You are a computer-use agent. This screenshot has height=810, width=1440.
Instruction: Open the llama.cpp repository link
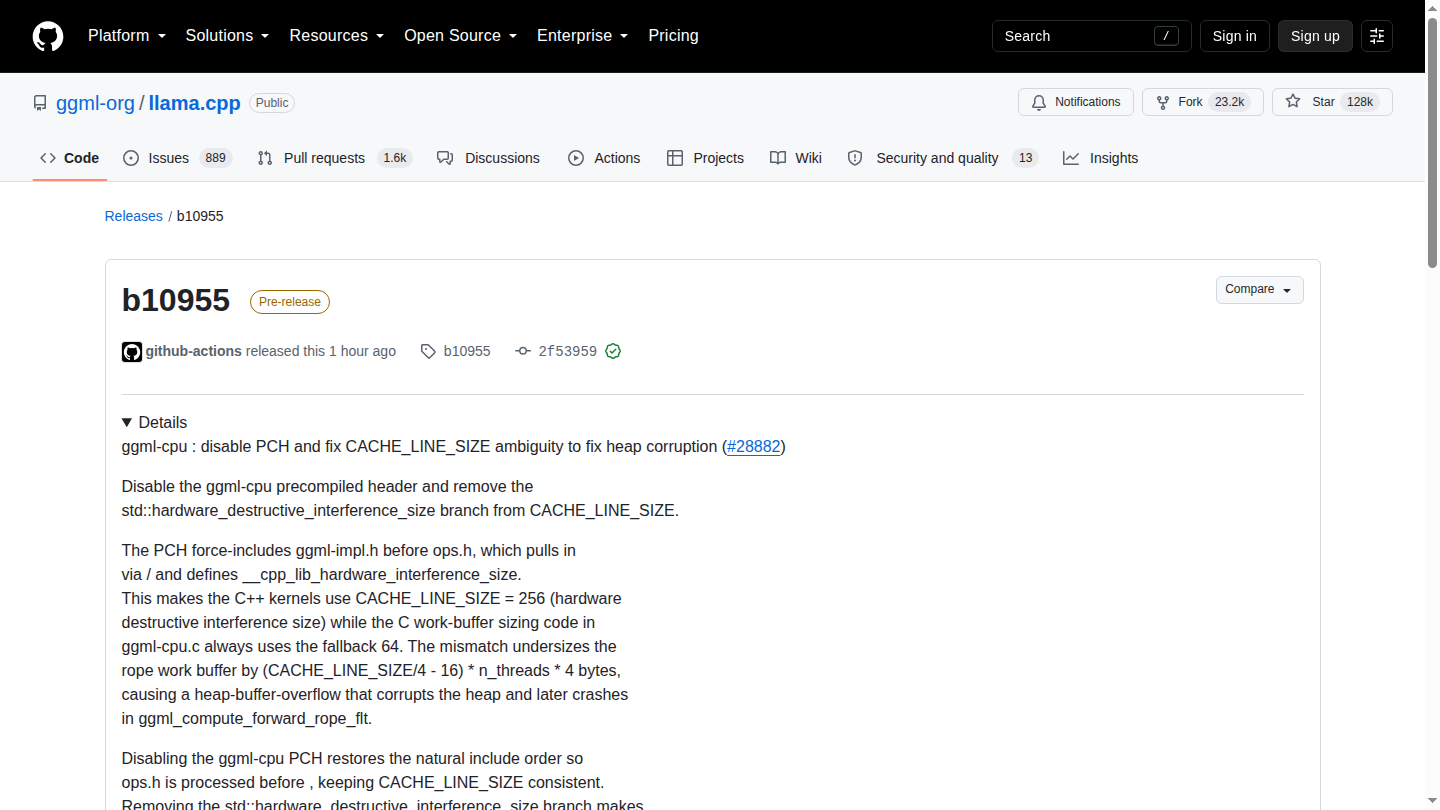pyautogui.click(x=195, y=103)
